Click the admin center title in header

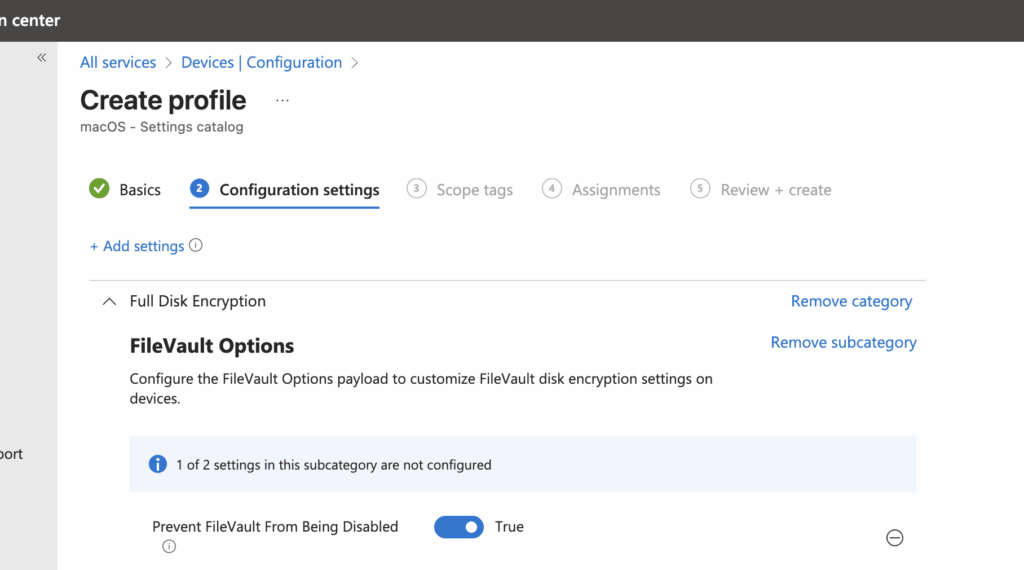(x=30, y=20)
